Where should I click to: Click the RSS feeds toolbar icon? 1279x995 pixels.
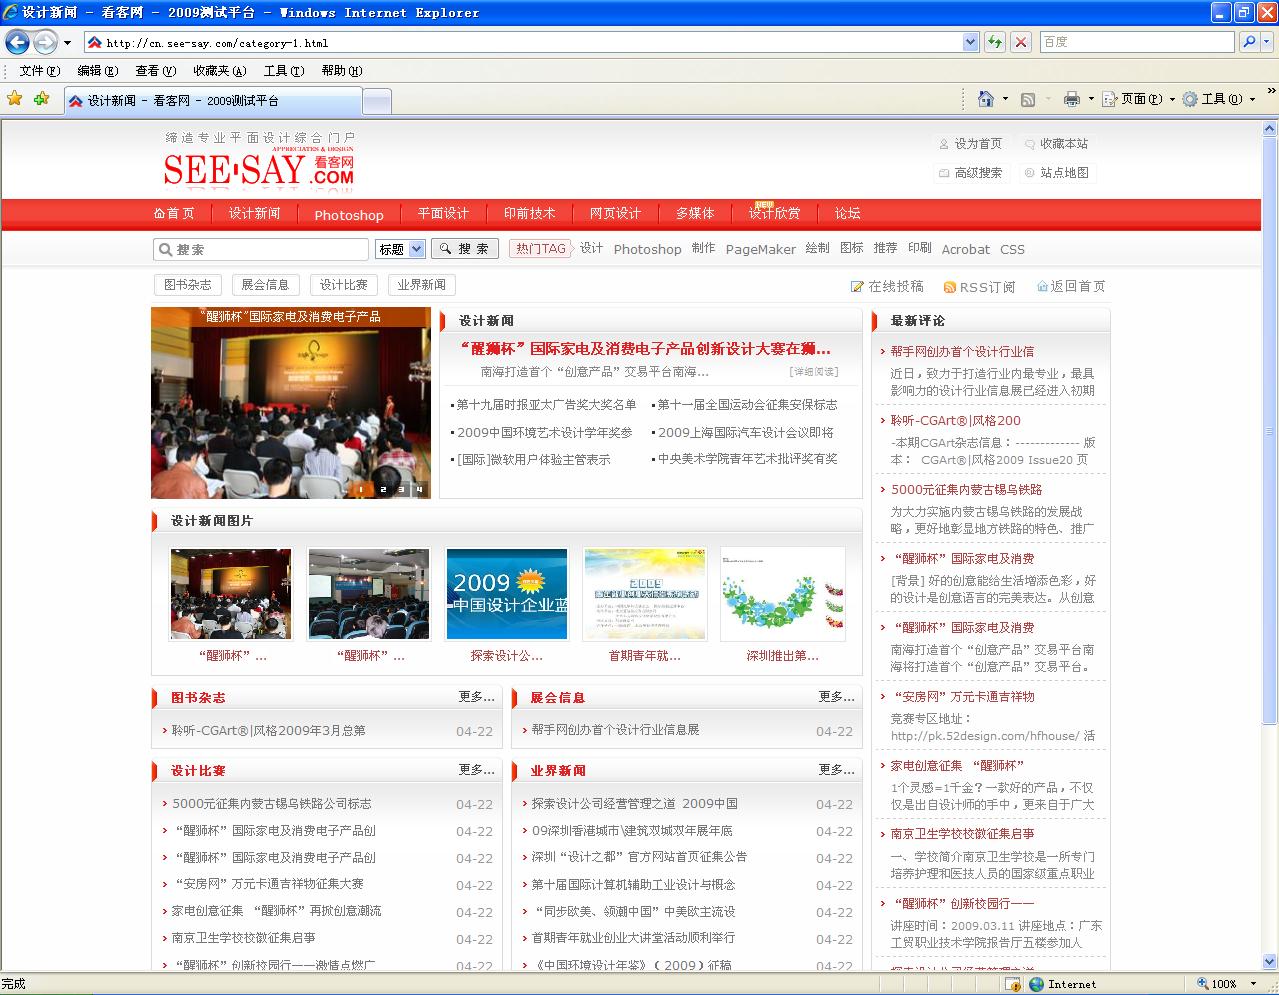pos(1028,99)
